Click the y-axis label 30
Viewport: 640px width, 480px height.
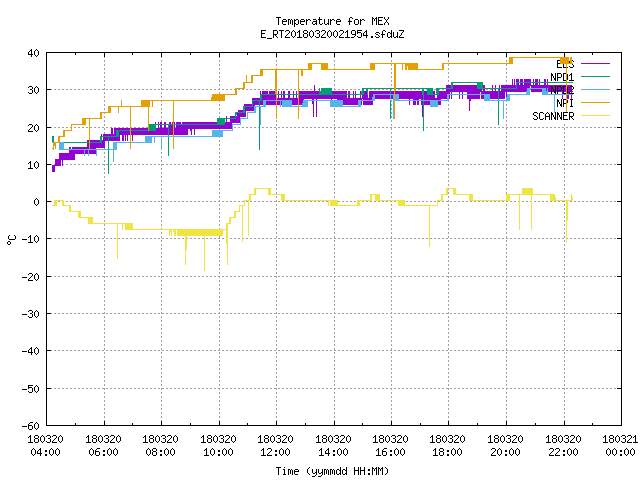click(x=33, y=90)
